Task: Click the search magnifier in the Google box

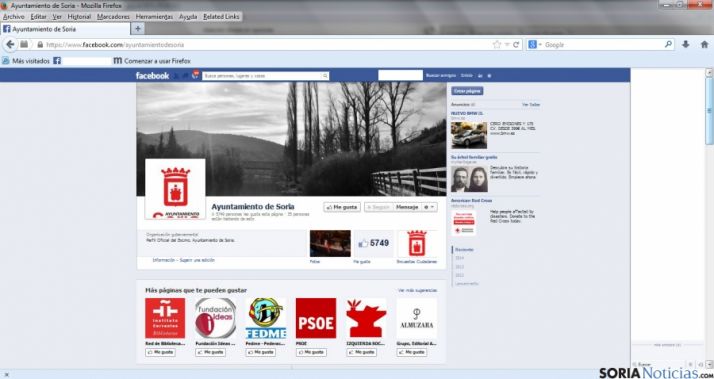Action: (668, 44)
